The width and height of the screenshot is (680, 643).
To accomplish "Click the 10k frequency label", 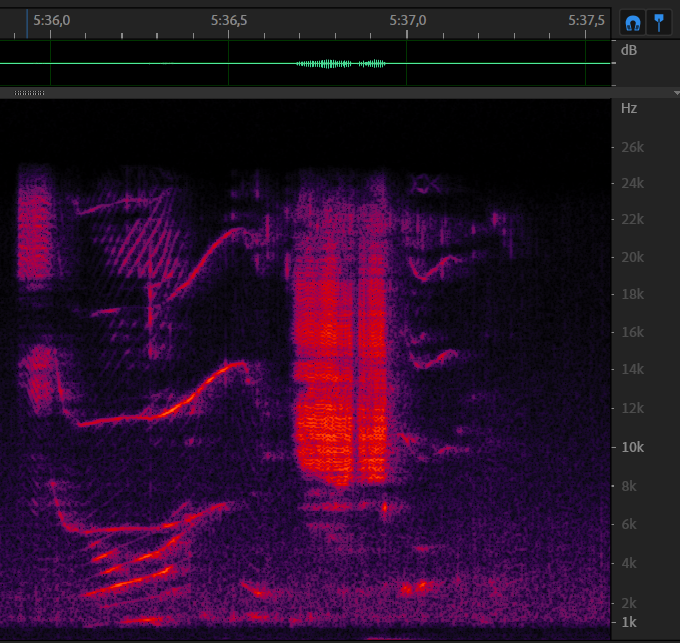I will click(x=632, y=447).
